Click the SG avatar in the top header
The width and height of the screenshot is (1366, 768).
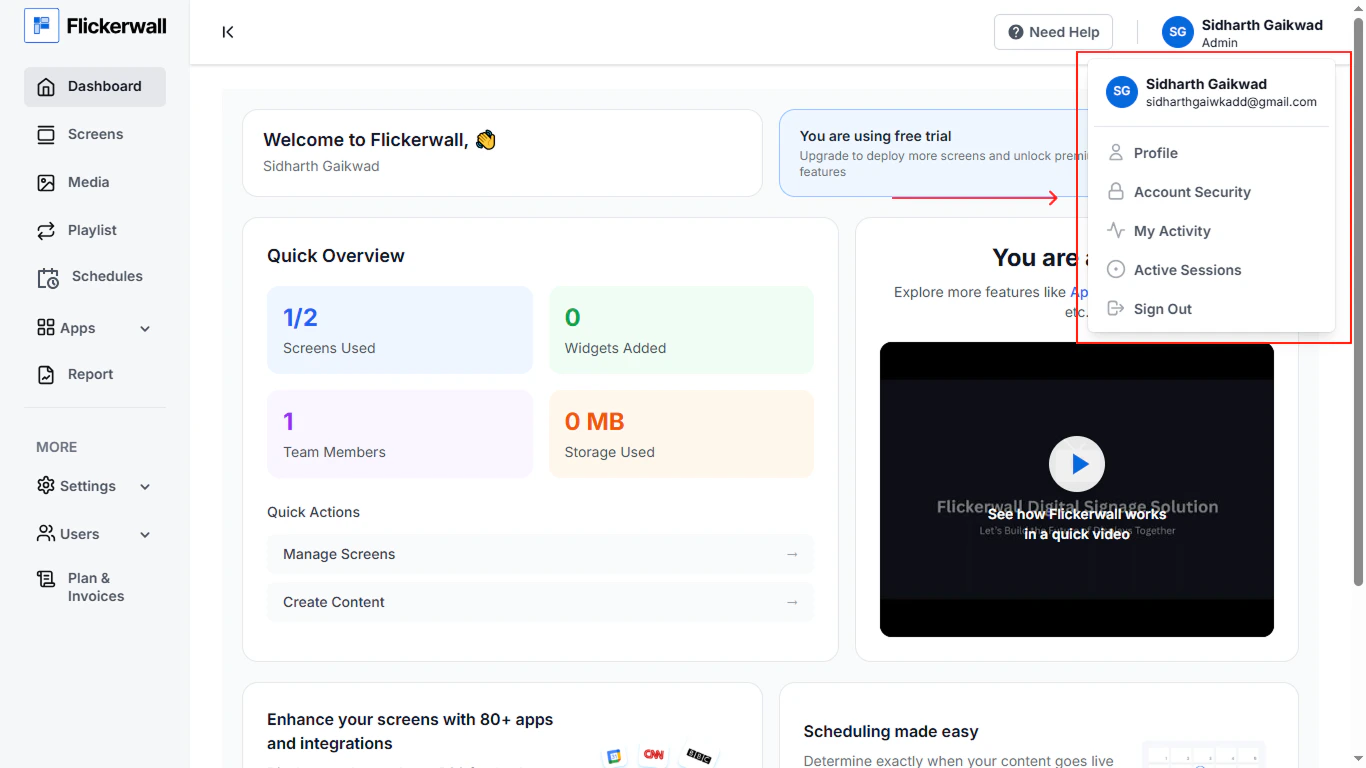click(x=1178, y=32)
